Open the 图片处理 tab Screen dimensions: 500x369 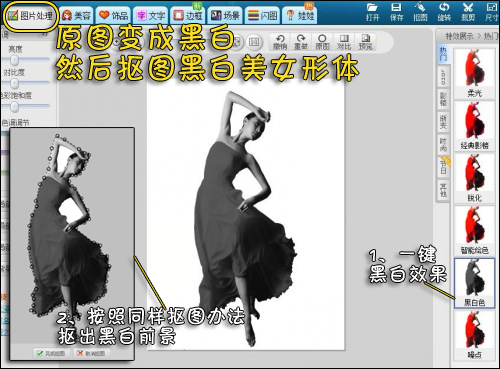[30, 15]
